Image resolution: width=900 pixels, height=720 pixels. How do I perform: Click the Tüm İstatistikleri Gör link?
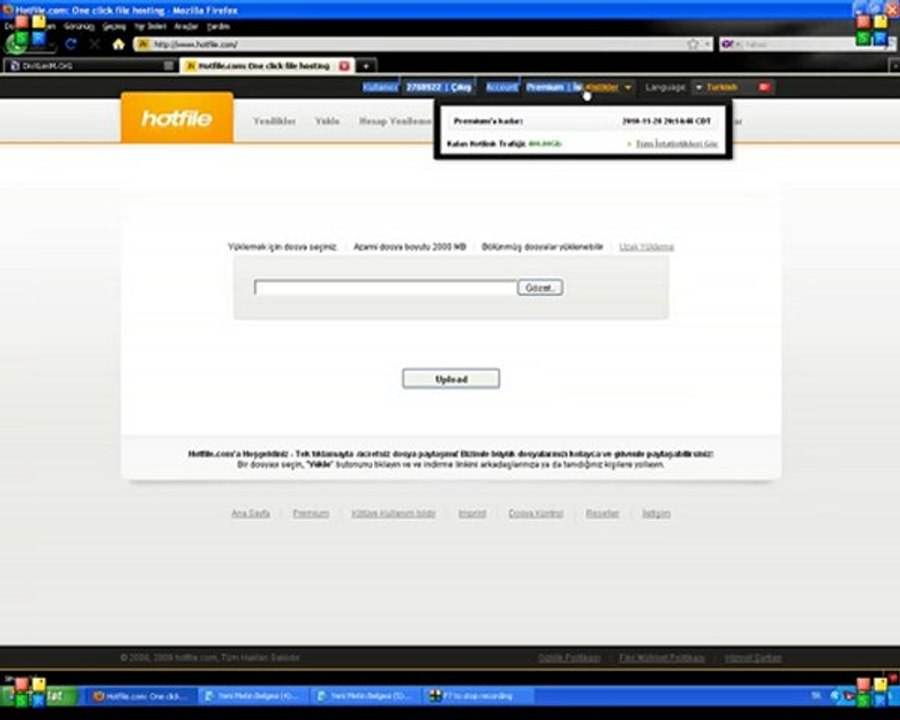(x=677, y=144)
